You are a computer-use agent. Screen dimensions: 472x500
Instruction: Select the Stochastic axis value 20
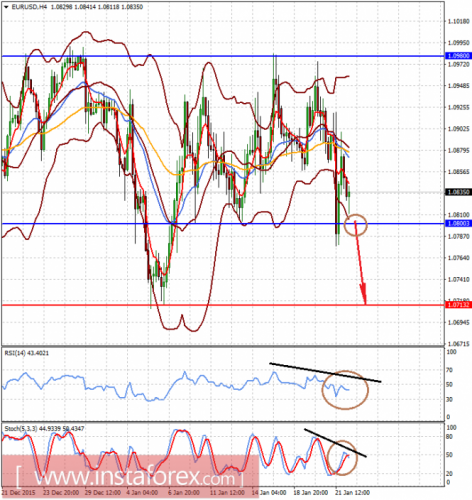point(449,473)
